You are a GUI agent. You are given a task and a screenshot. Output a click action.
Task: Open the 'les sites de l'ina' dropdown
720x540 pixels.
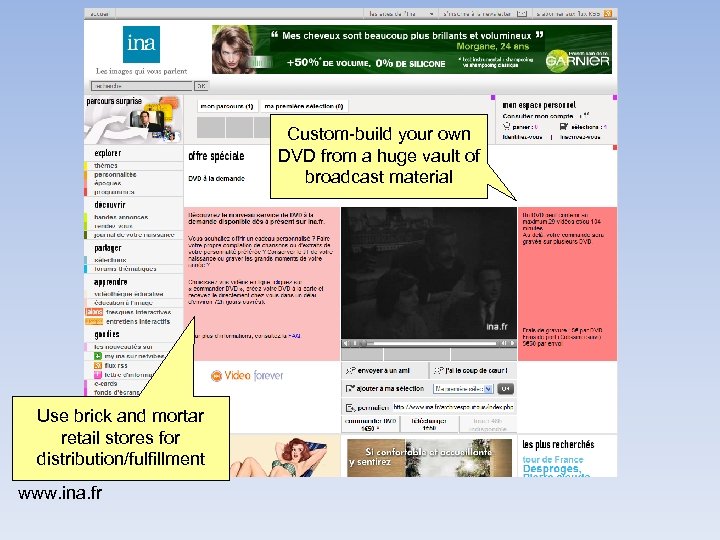point(401,14)
